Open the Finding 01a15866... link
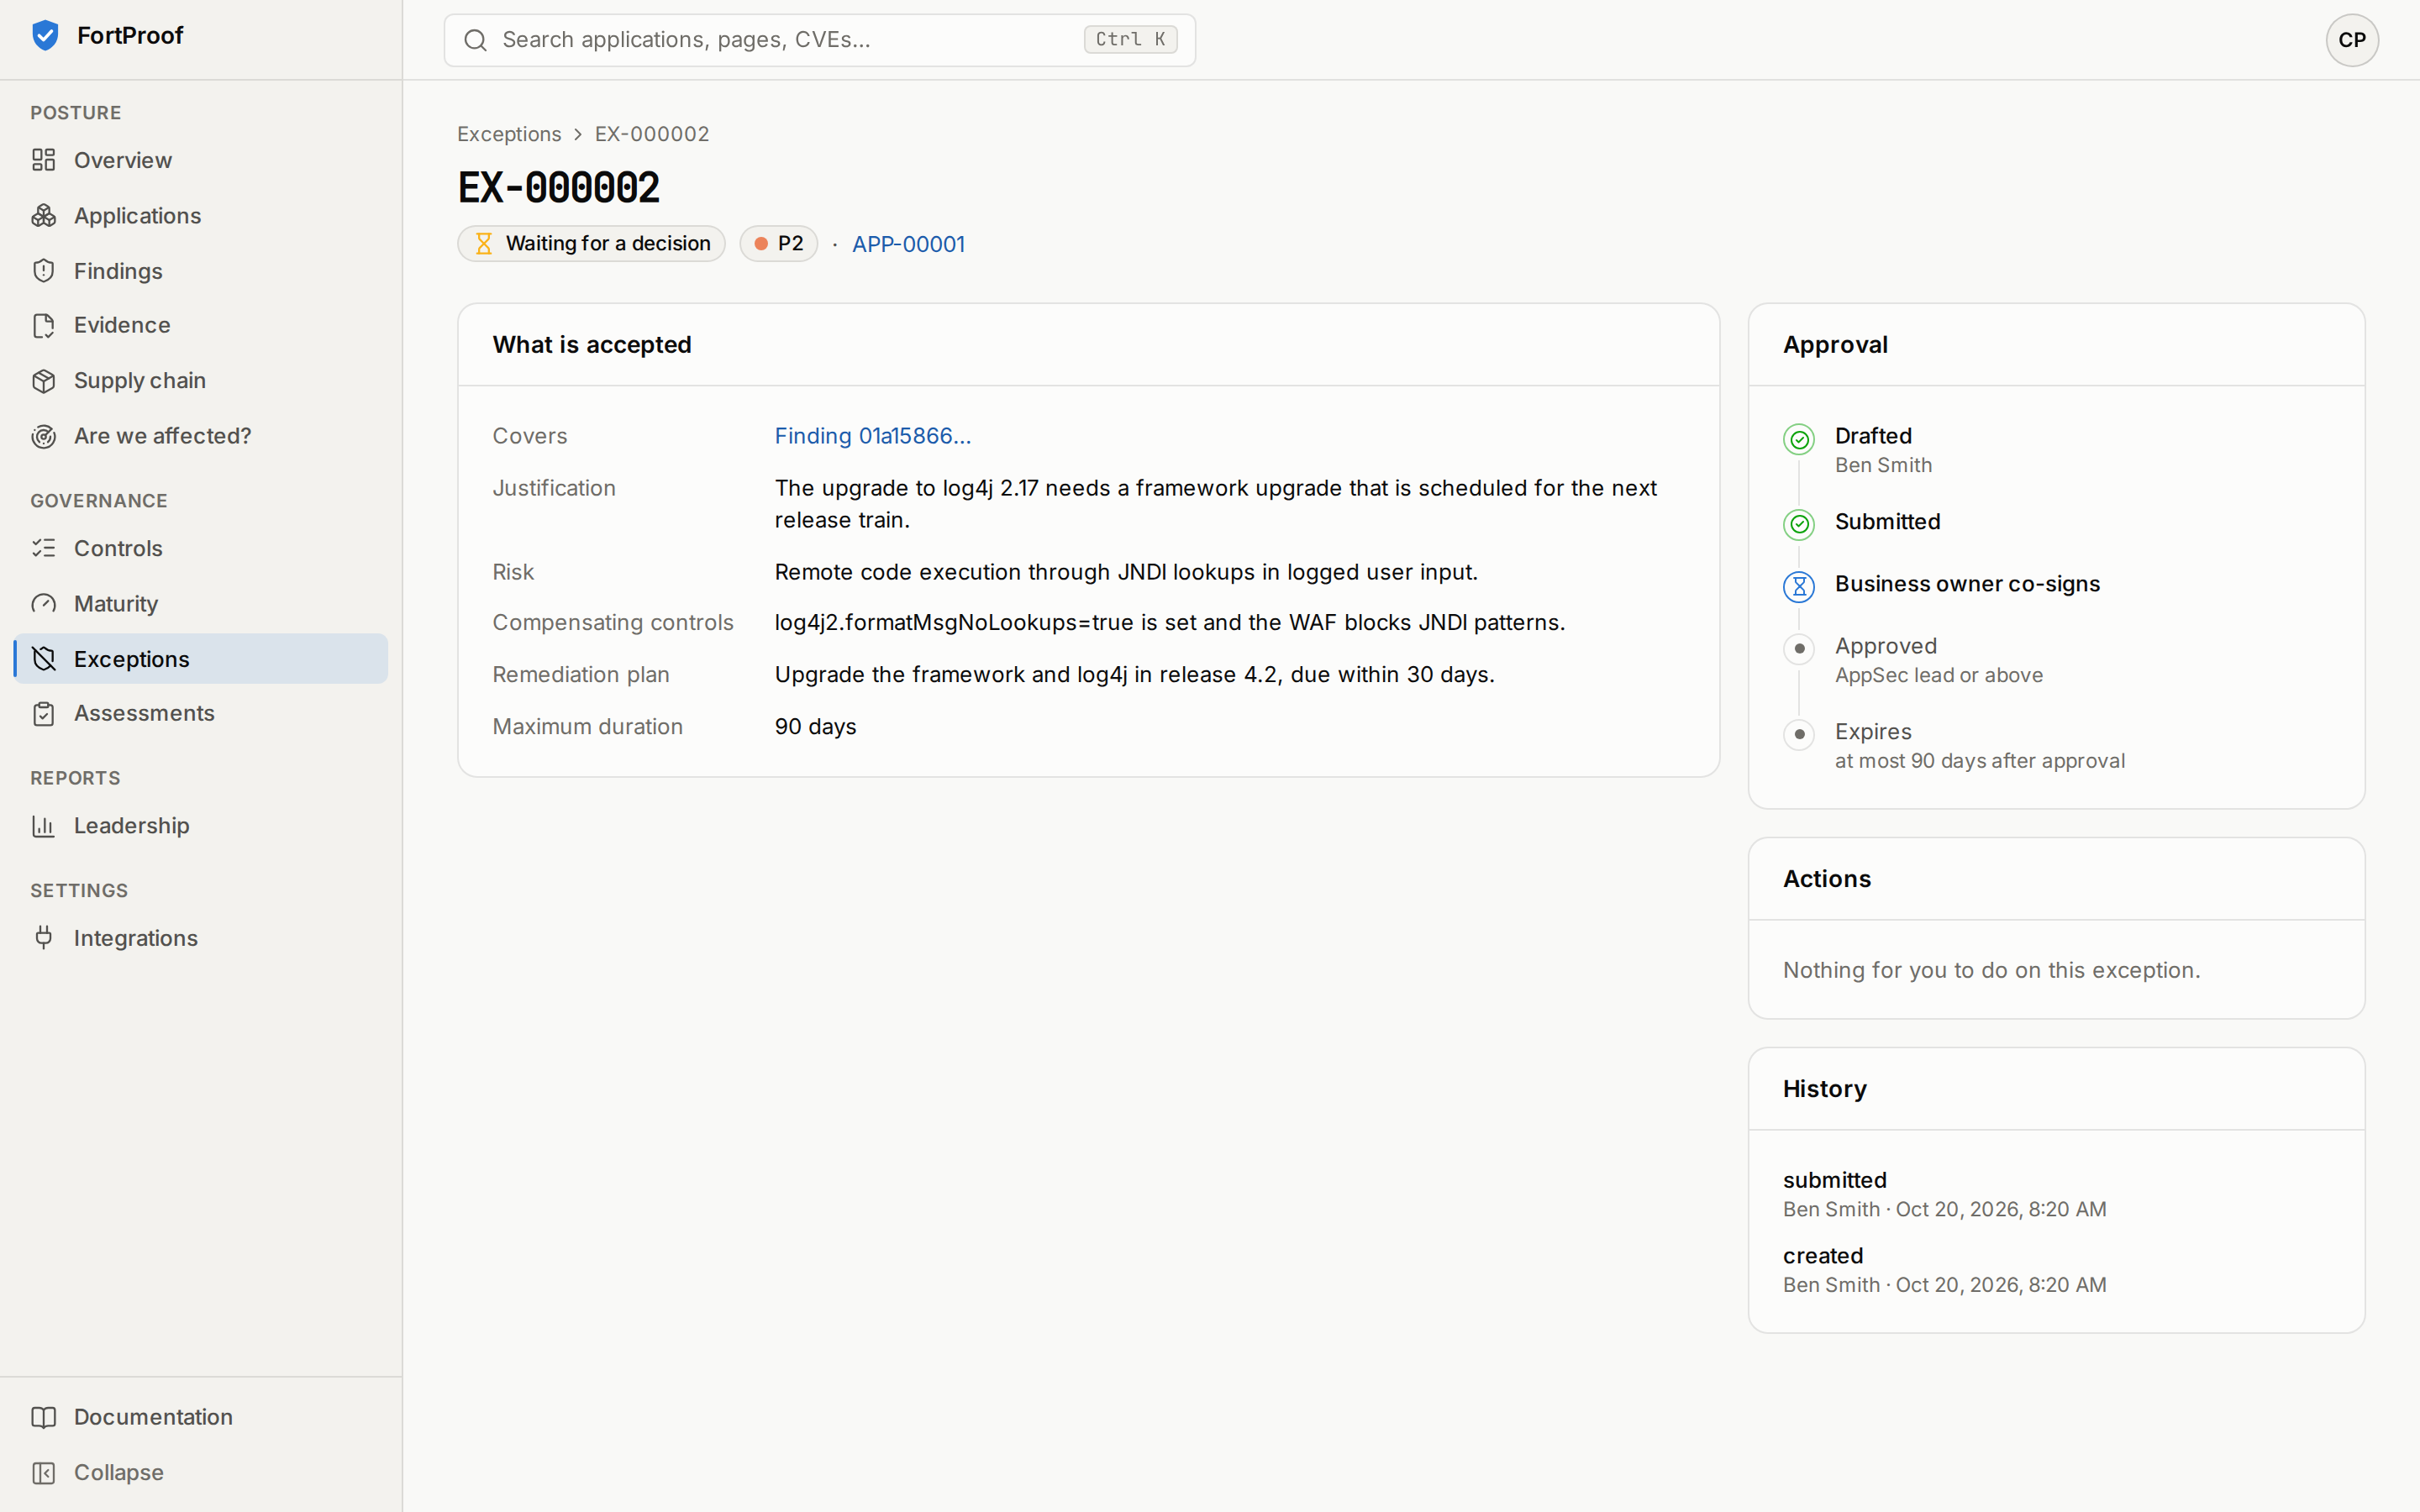This screenshot has height=1512, width=2420. (872, 436)
